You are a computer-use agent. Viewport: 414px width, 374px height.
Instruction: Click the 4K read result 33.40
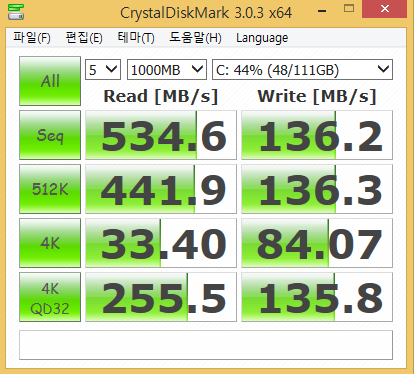(161, 243)
